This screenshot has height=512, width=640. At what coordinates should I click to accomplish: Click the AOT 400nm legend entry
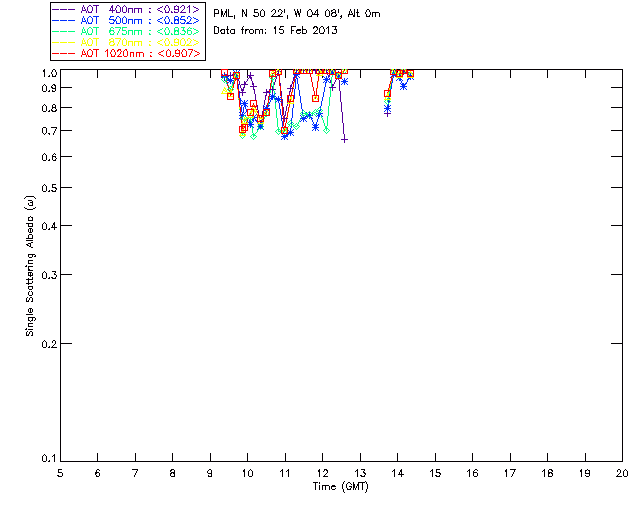point(126,9)
